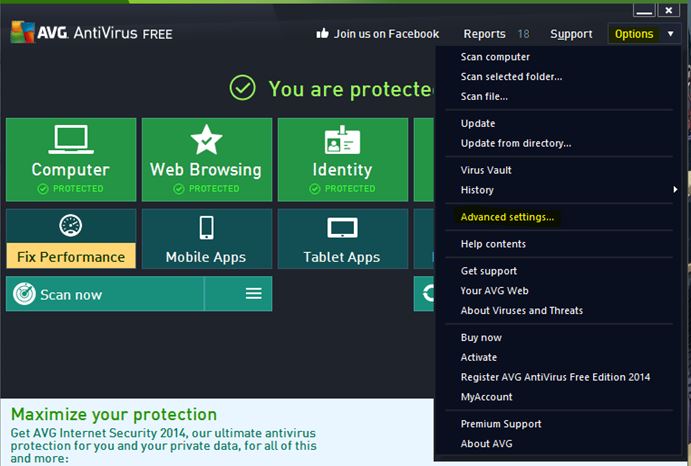
Task: Click the tablet icon on Tablet Apps tile
Action: tap(342, 228)
